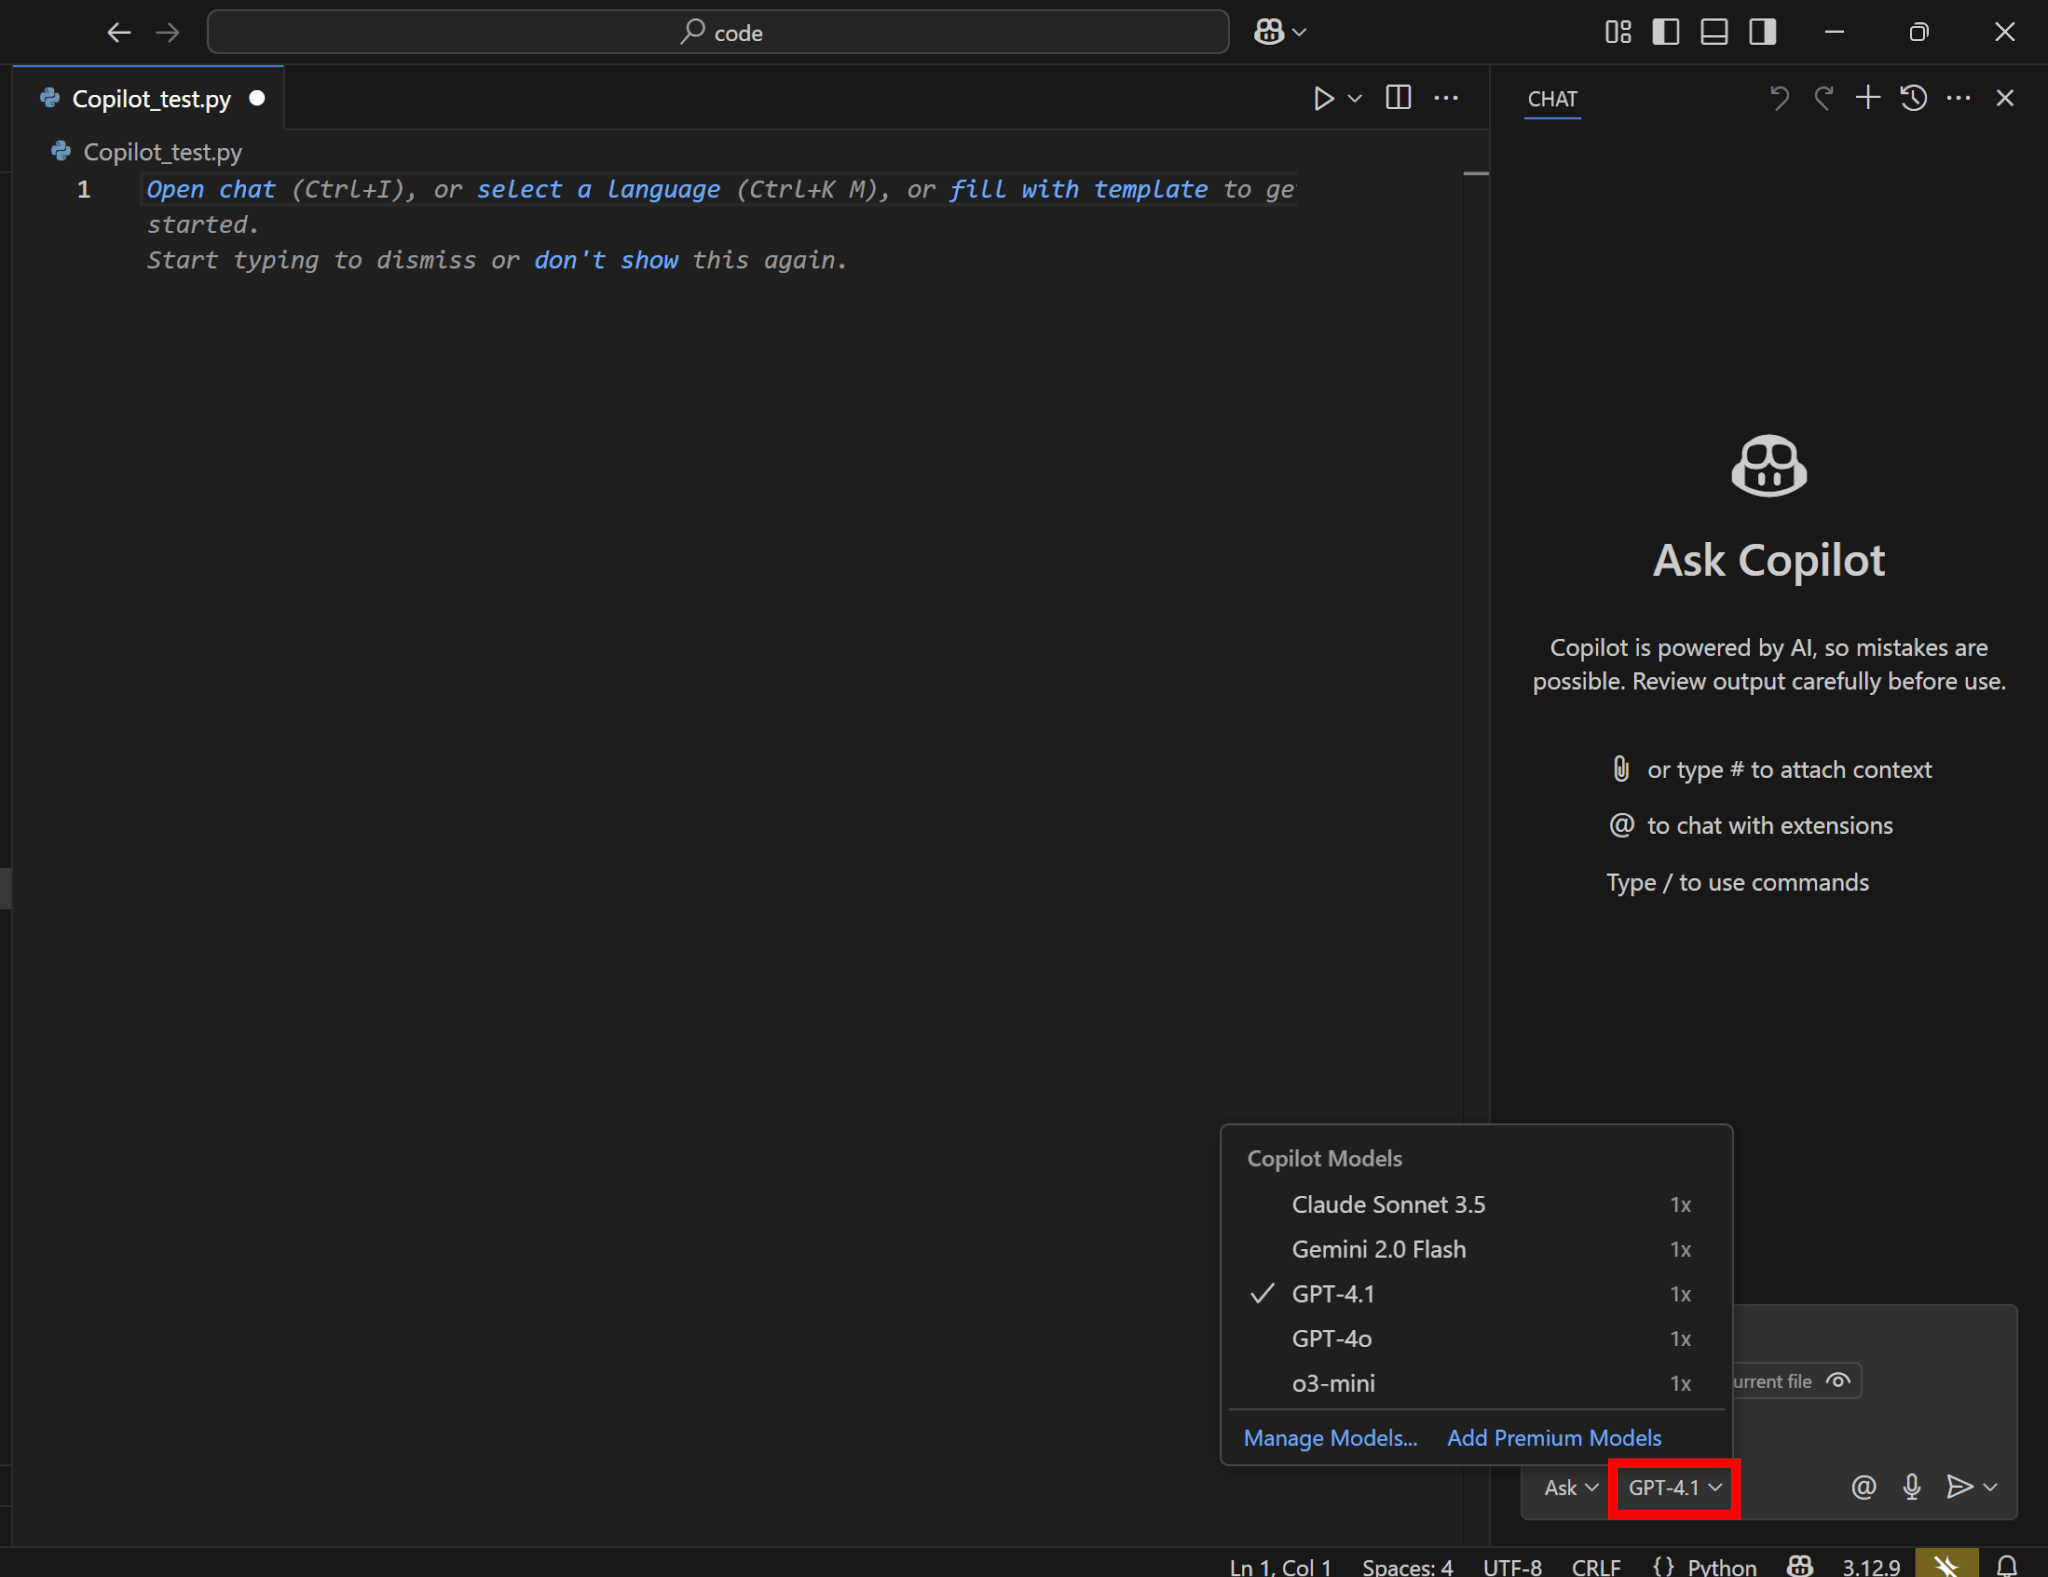Click unsaved dot on Copilot_test.py tab
The height and width of the screenshot is (1577, 2048).
(x=257, y=98)
